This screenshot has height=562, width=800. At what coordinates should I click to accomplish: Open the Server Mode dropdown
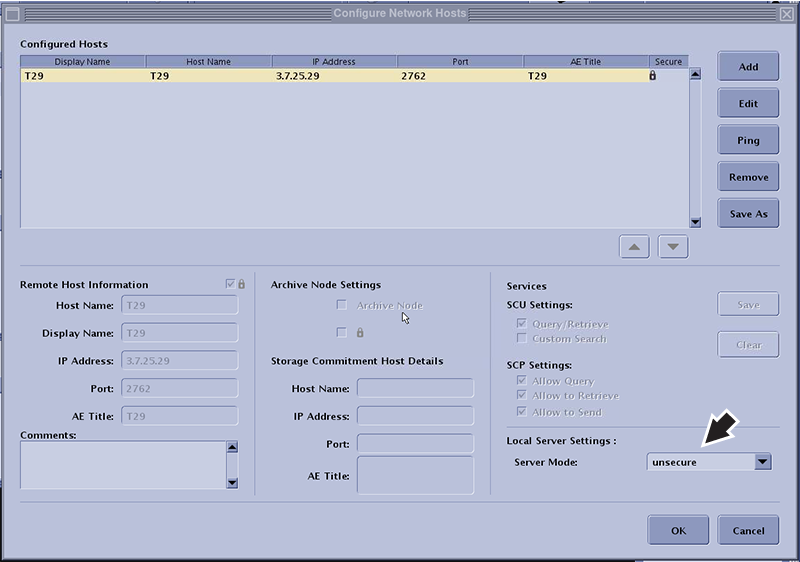(x=762, y=462)
